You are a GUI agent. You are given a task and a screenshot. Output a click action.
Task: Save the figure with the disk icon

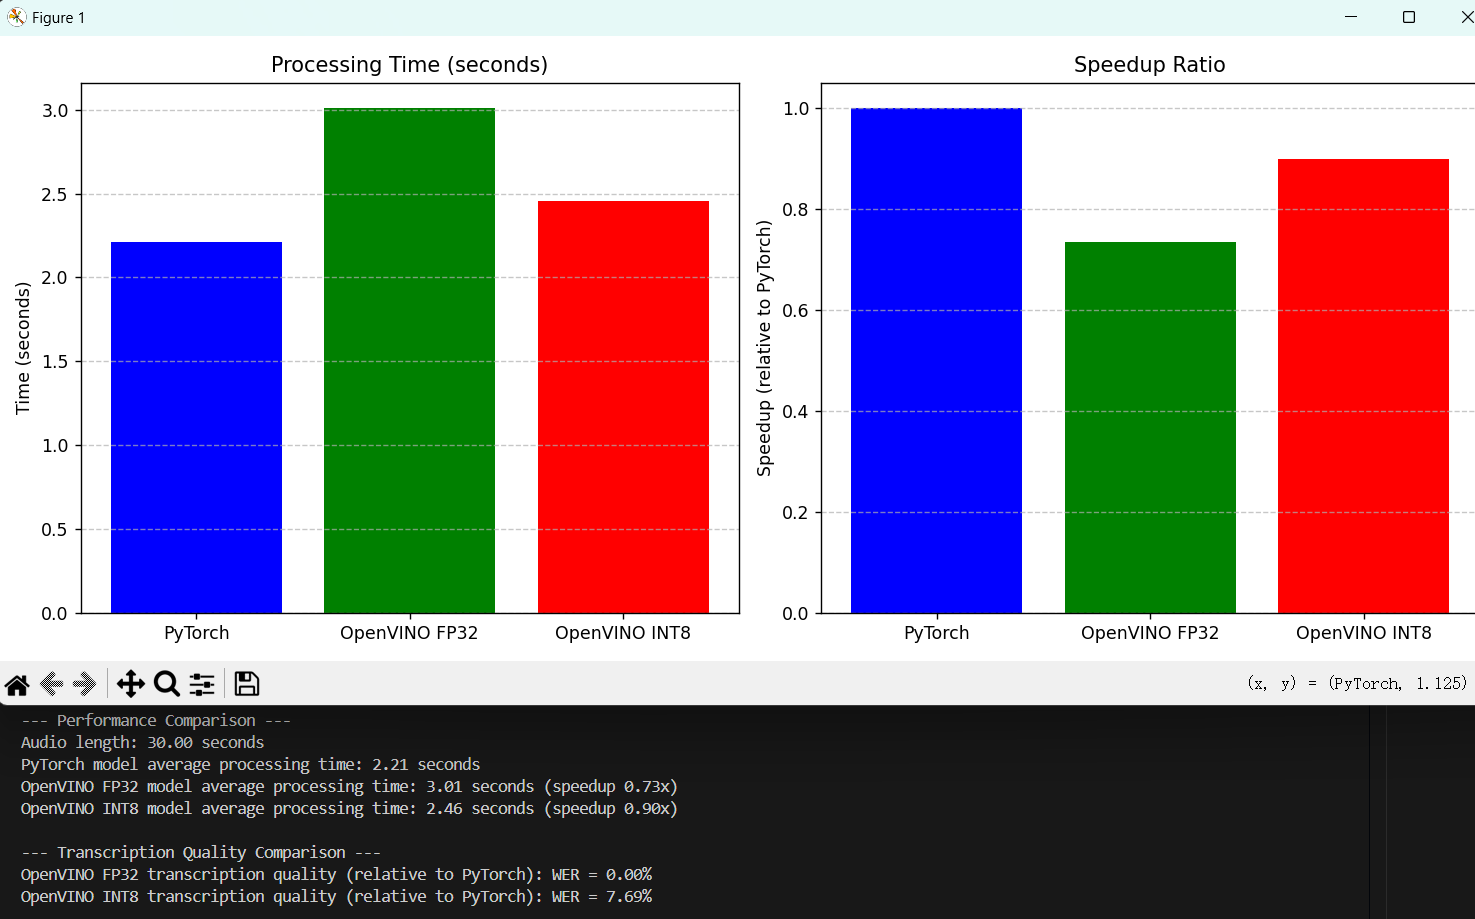tap(247, 684)
